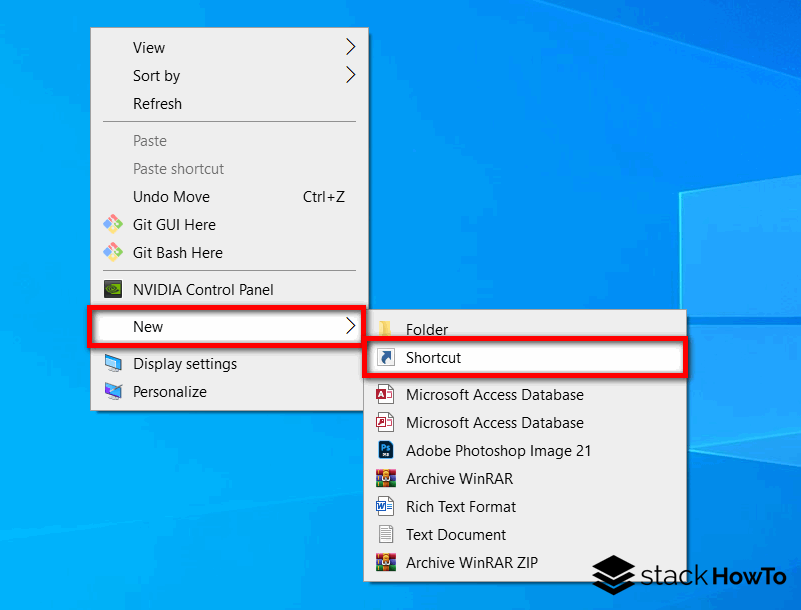Click the Git Bash Here icon
Image resolution: width=801 pixels, height=610 pixels.
coord(112,252)
